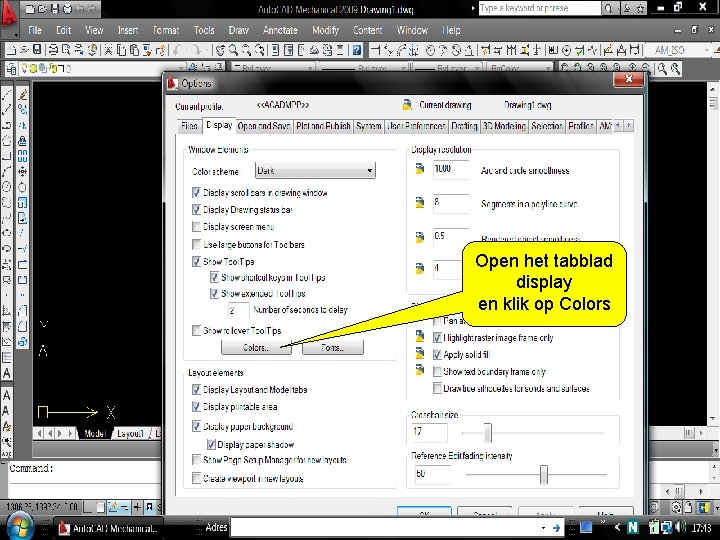Enable Show rollover ToolTips checkbox
720x540 pixels.
[196, 331]
